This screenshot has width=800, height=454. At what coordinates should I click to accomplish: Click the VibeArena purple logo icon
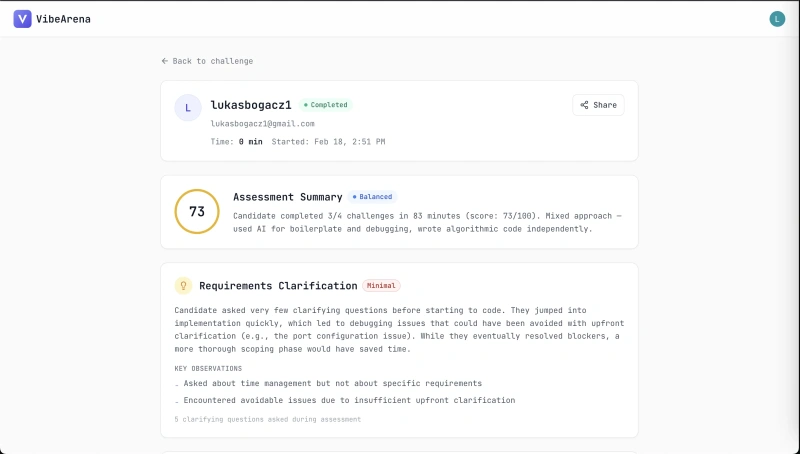pyautogui.click(x=22, y=19)
